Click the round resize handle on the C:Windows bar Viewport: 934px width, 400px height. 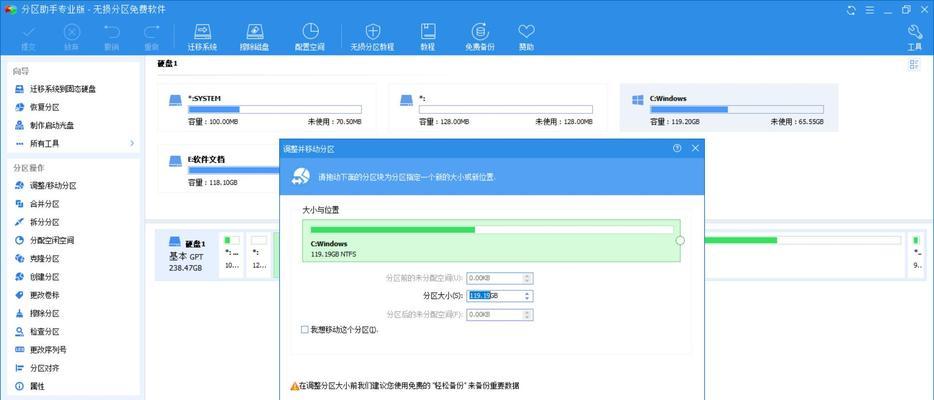pos(680,240)
